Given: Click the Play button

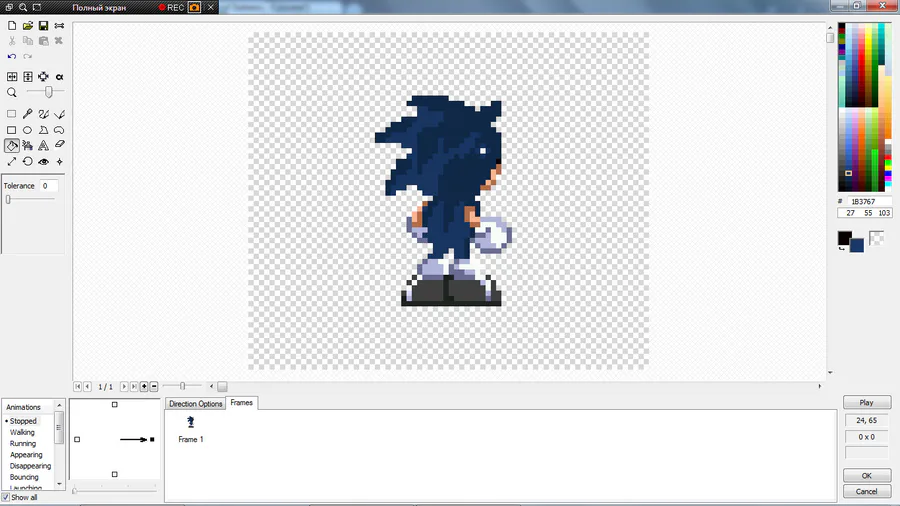Looking at the screenshot, I should tap(867, 403).
